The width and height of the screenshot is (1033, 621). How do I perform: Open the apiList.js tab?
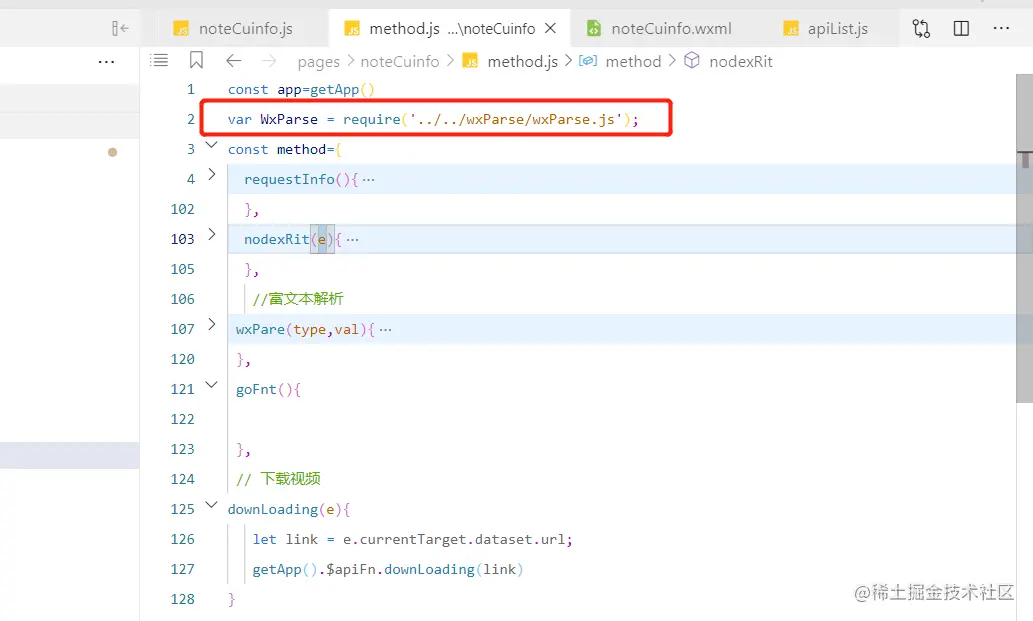(827, 28)
